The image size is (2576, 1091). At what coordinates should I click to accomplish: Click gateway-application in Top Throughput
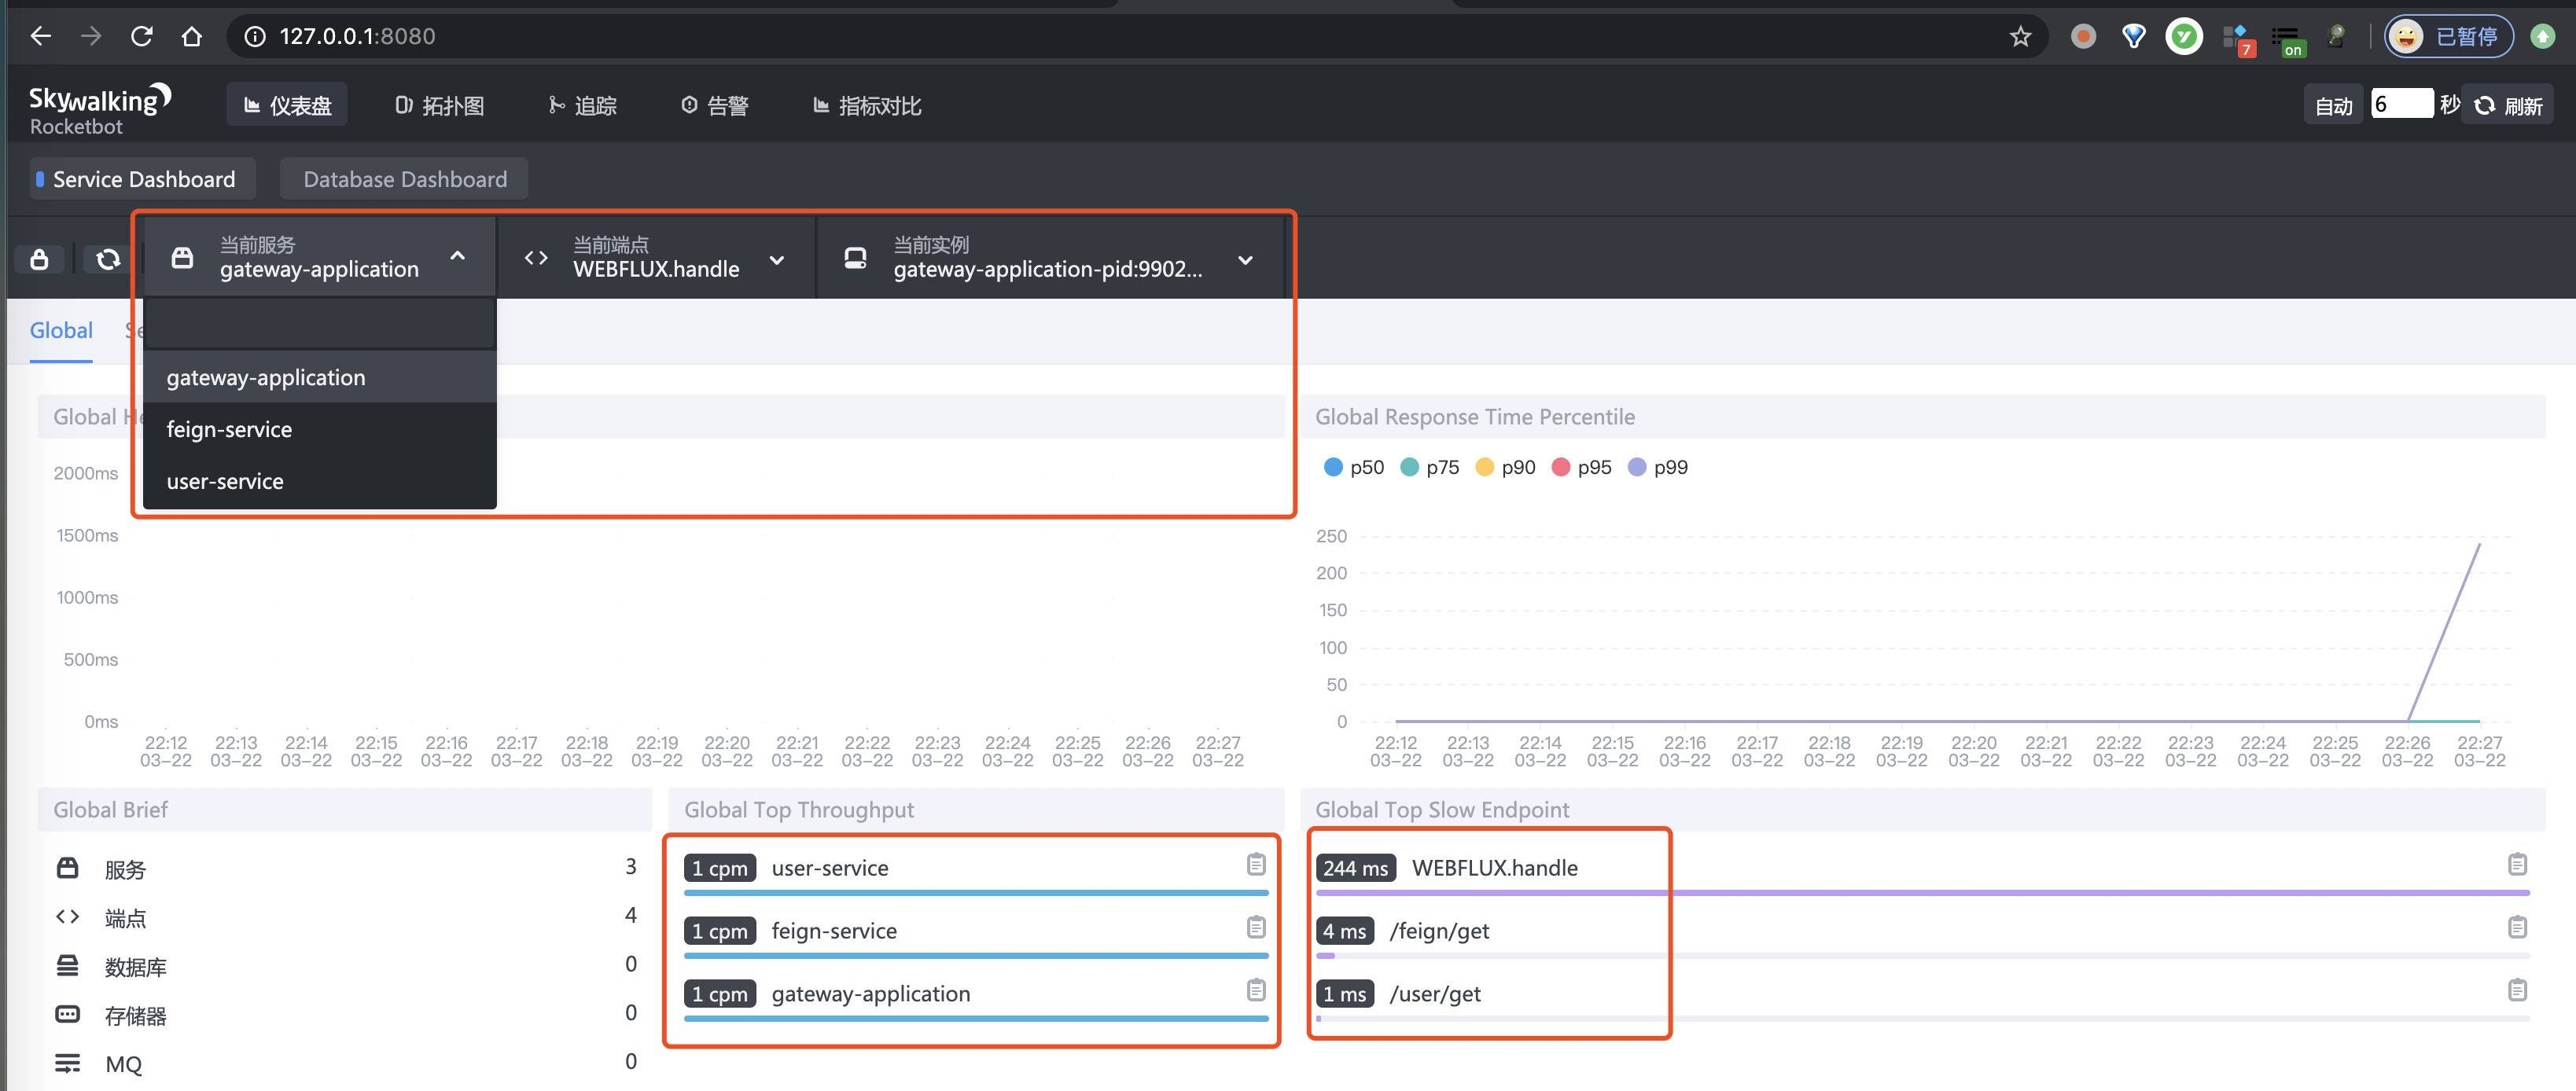point(871,994)
